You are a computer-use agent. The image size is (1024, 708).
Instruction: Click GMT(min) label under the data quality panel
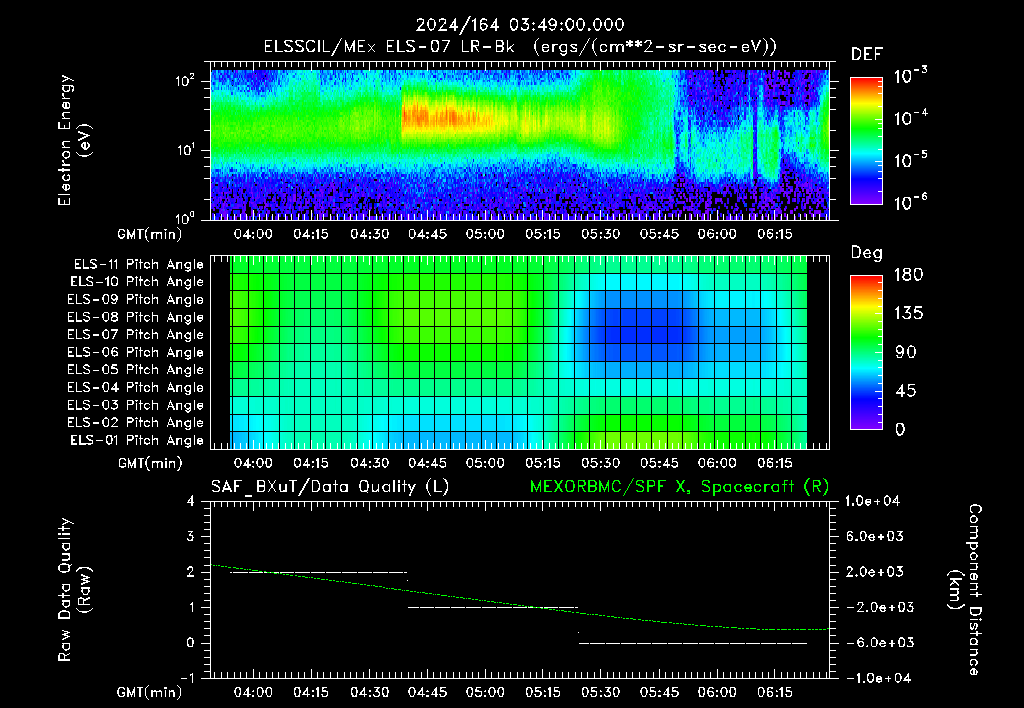pos(150,692)
